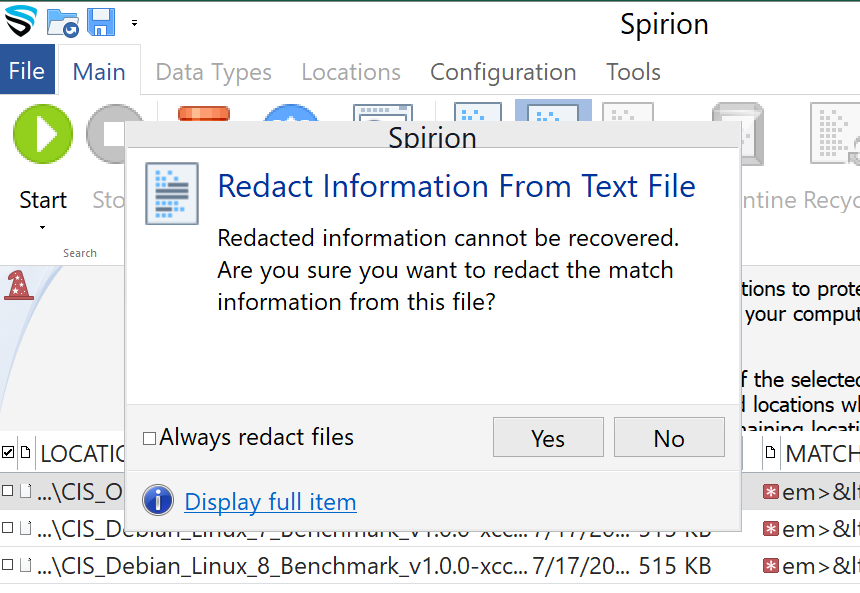Check the CIS_Debian_Linux_8_Benchmark row checkbox
This screenshot has width=860, height=593.
click(8, 566)
